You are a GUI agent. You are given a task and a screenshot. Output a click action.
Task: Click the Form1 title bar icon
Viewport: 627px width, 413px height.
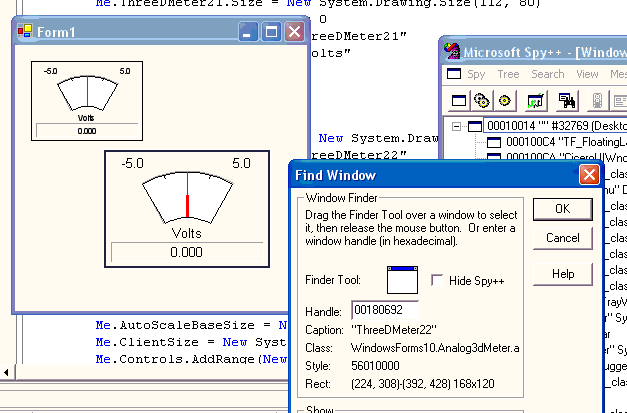[25, 31]
